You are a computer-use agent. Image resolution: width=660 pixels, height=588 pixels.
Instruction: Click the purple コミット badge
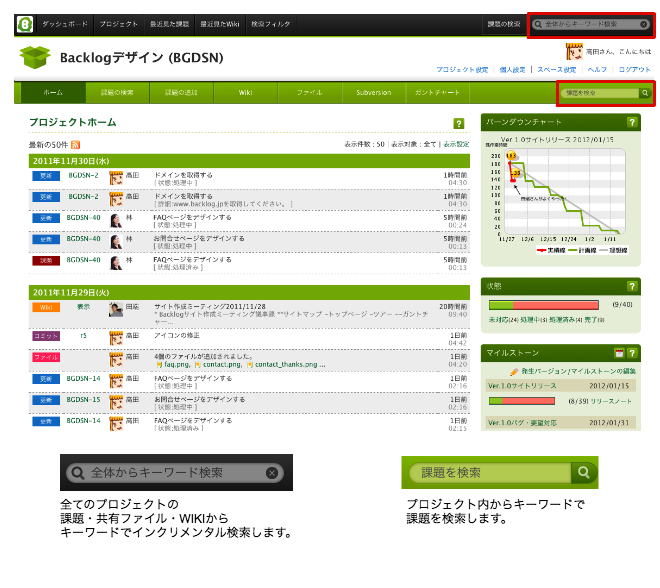coord(46,336)
